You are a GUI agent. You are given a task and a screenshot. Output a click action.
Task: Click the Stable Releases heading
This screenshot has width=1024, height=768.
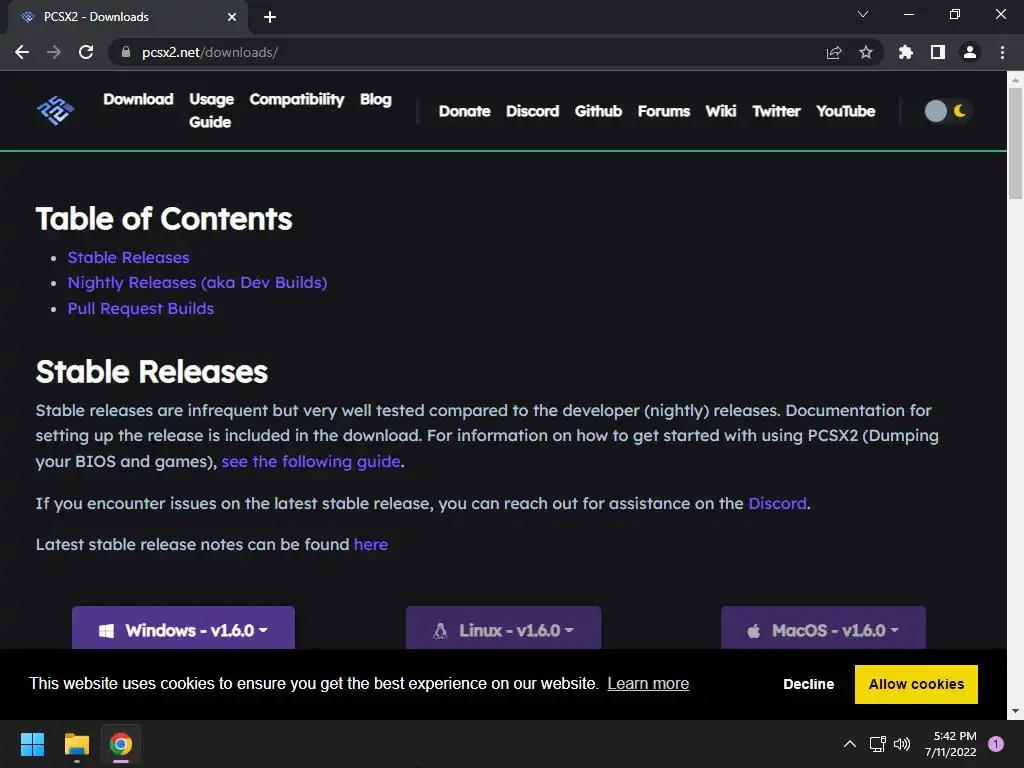[152, 372]
